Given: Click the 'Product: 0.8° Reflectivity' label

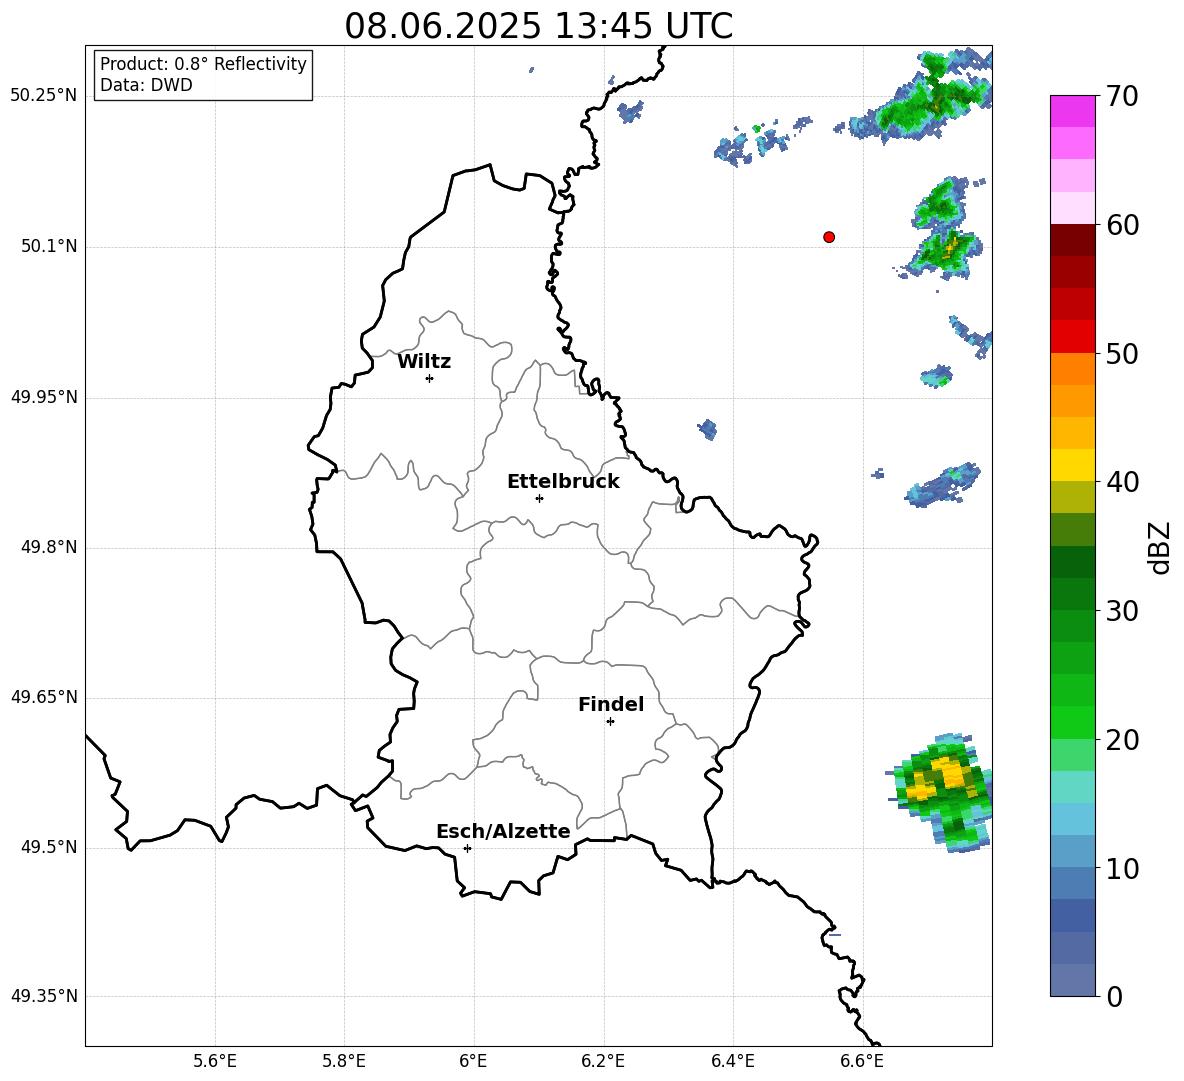Looking at the screenshot, I should click(203, 63).
